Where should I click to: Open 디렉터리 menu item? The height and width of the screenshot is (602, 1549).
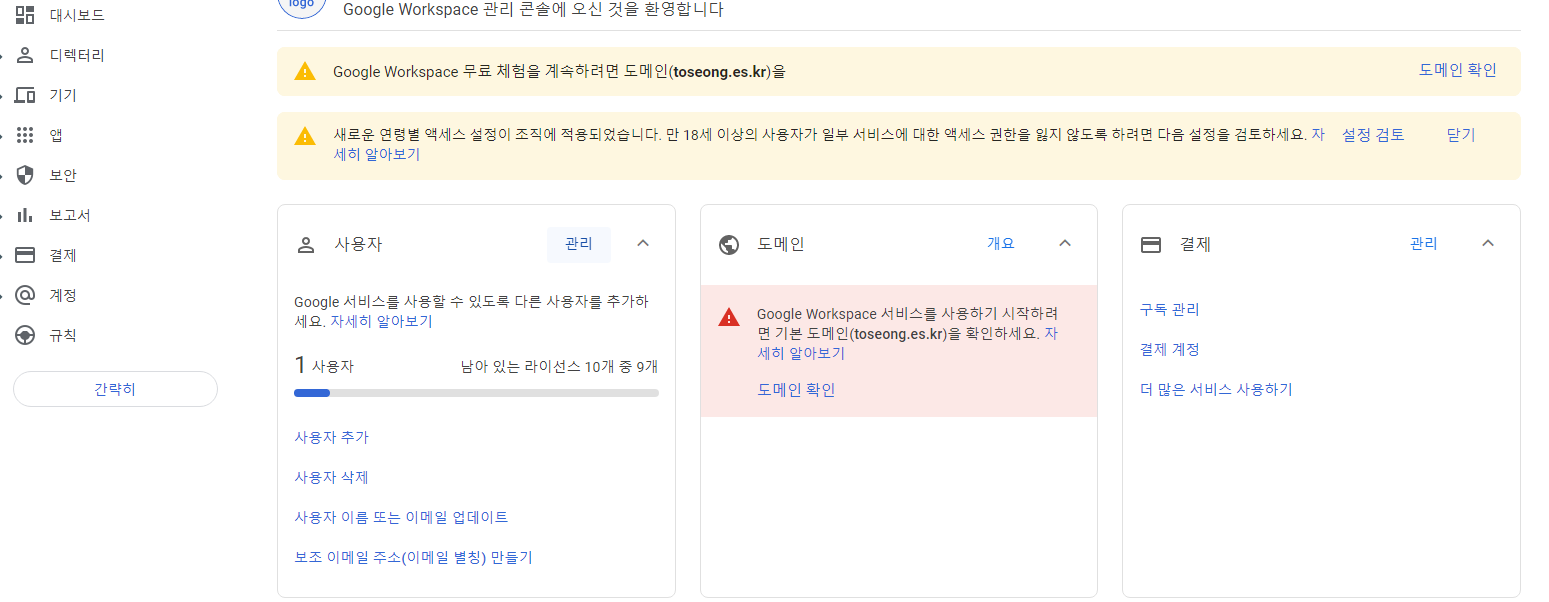click(x=77, y=55)
